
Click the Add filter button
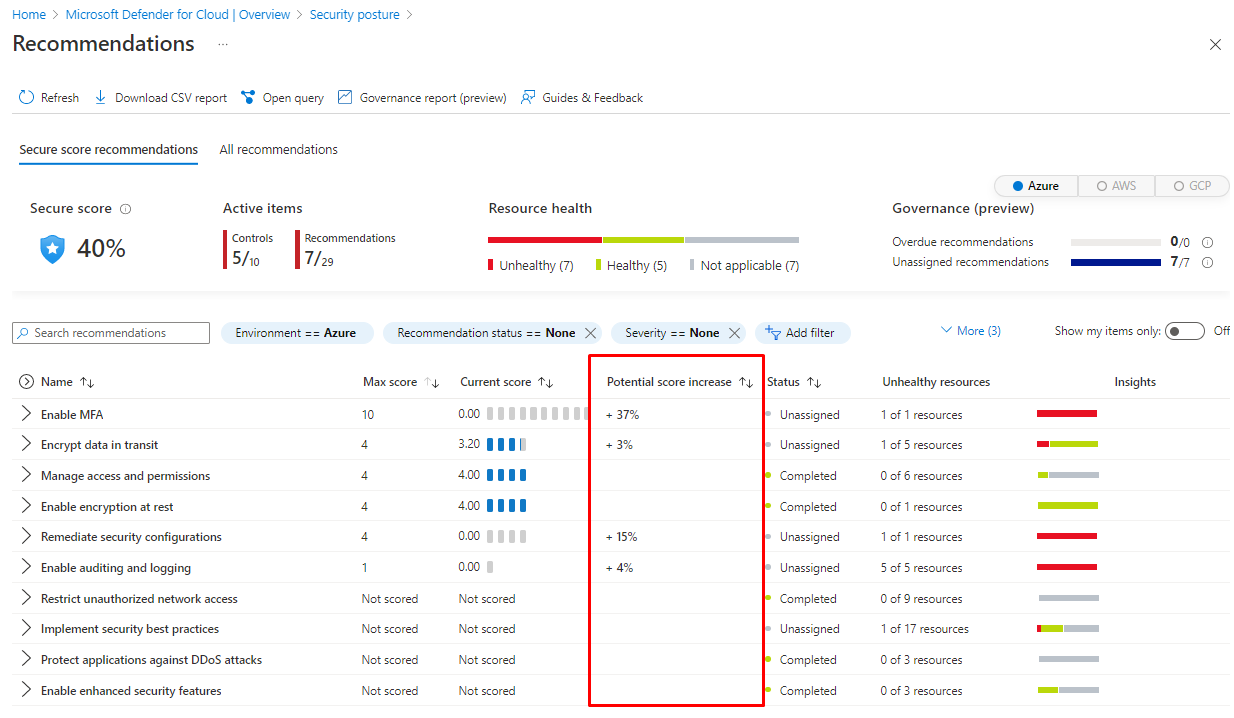802,333
